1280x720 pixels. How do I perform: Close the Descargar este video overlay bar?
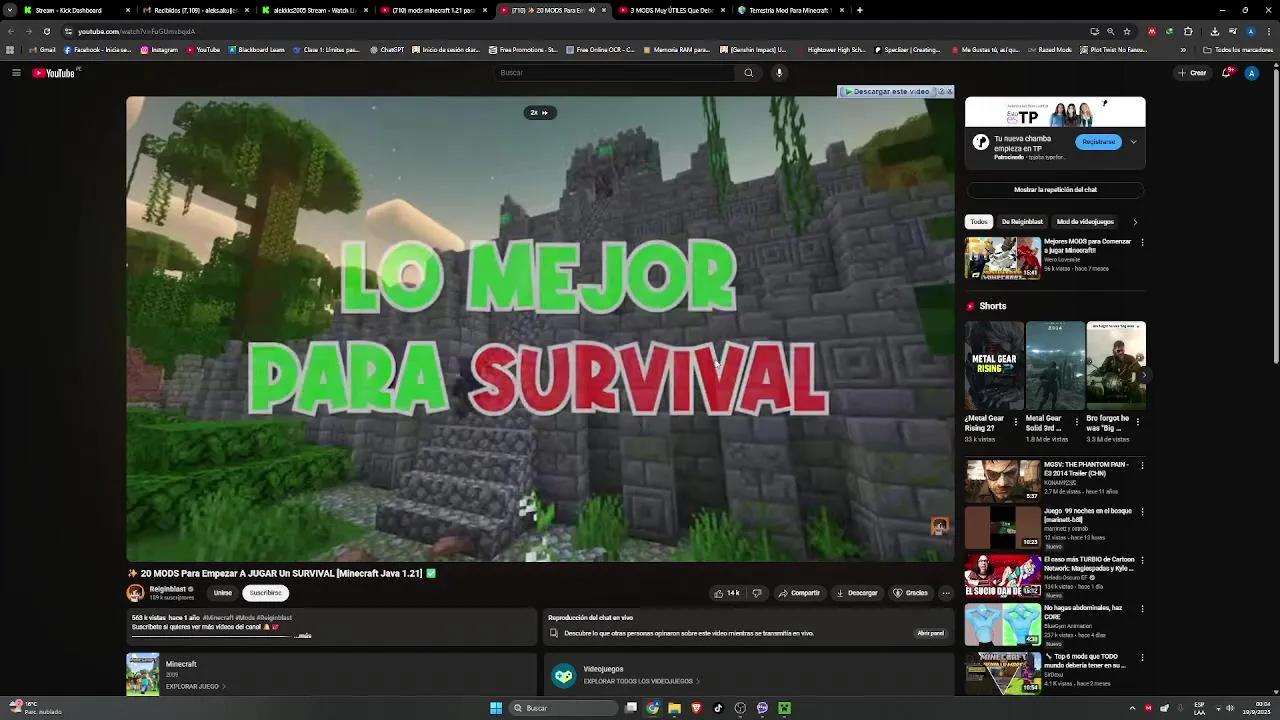point(949,91)
